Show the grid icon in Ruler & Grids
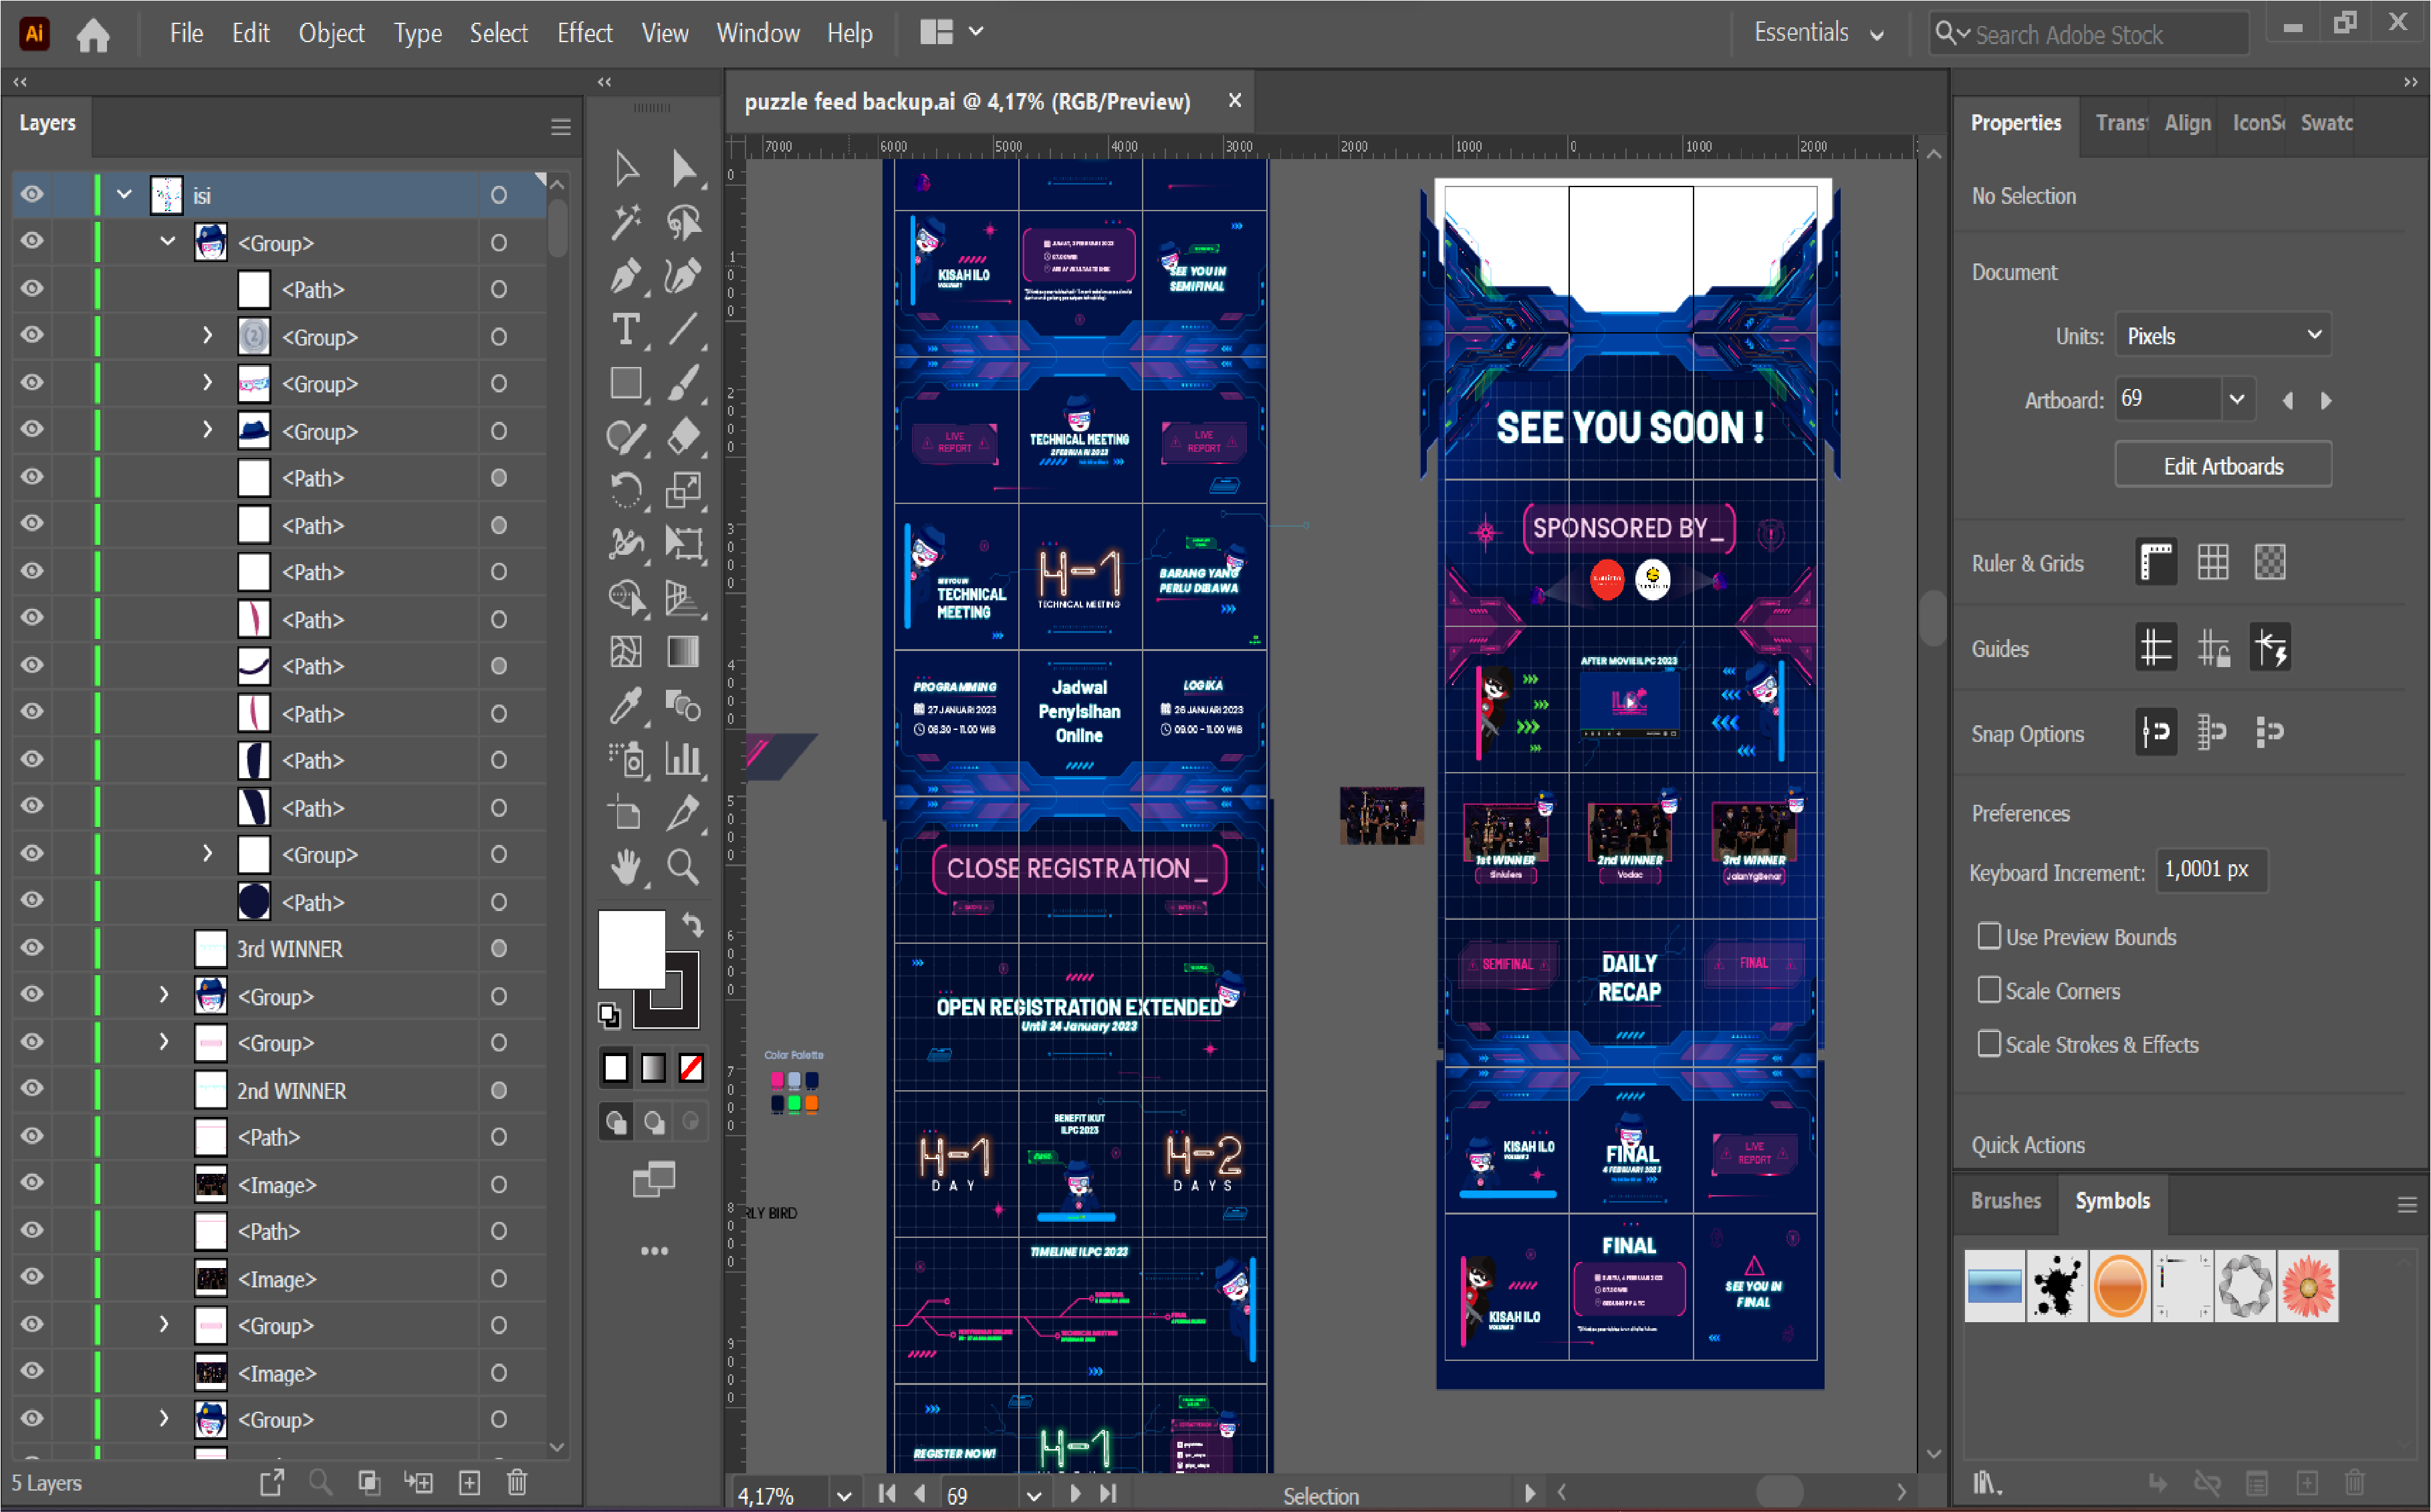 pos(2212,563)
